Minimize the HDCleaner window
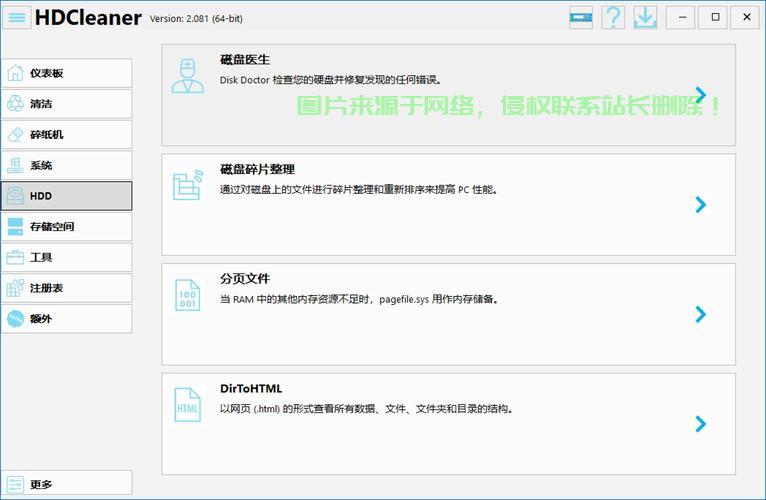766x500 pixels. coord(683,18)
